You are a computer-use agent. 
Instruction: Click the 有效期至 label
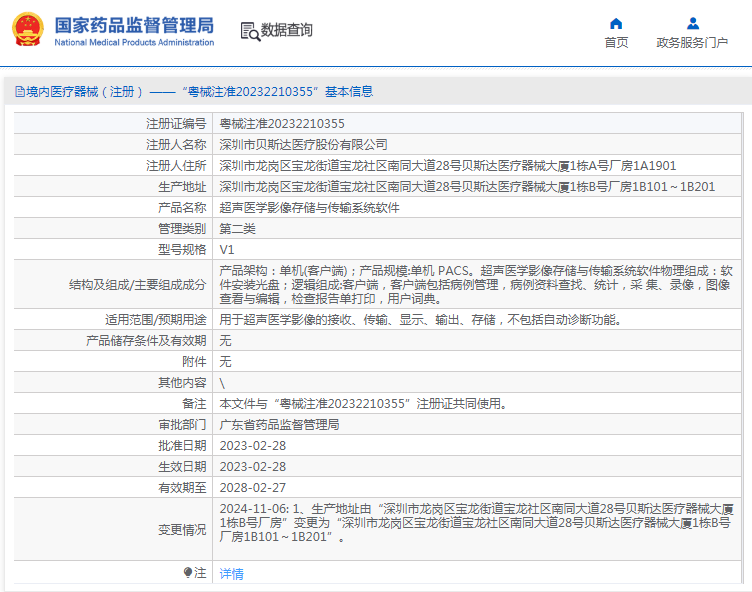coord(182,488)
